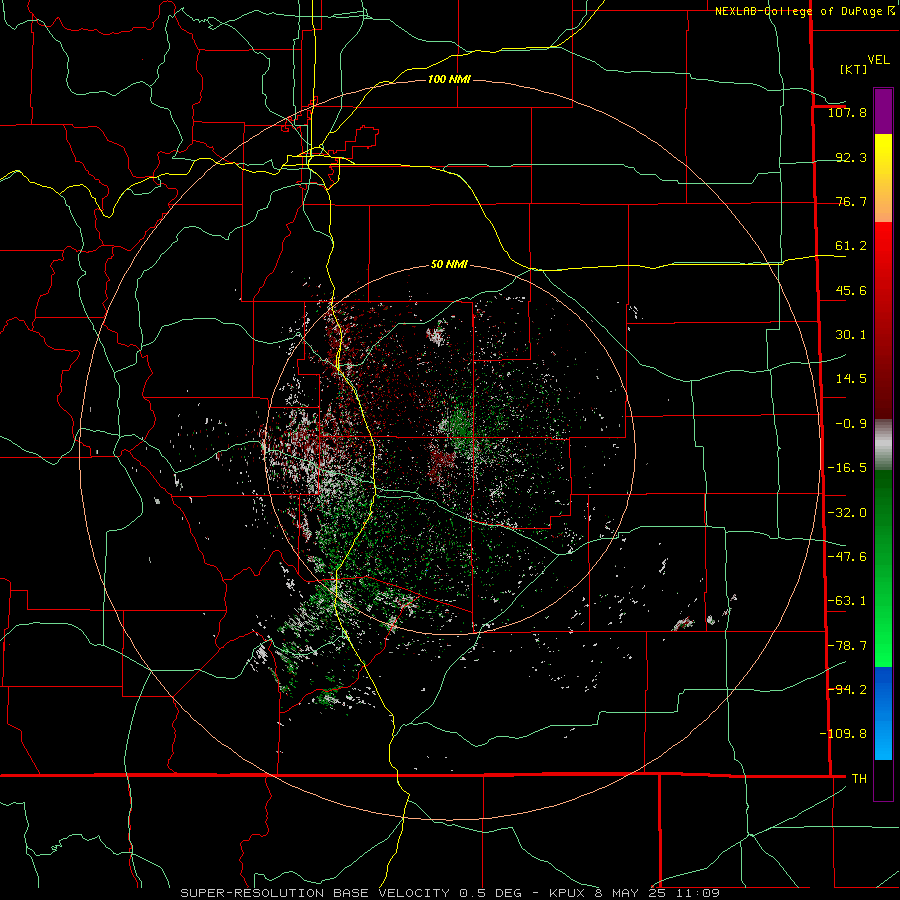The height and width of the screenshot is (900, 900).
Task: Click the -0.9 scale value
Action: coord(851,424)
